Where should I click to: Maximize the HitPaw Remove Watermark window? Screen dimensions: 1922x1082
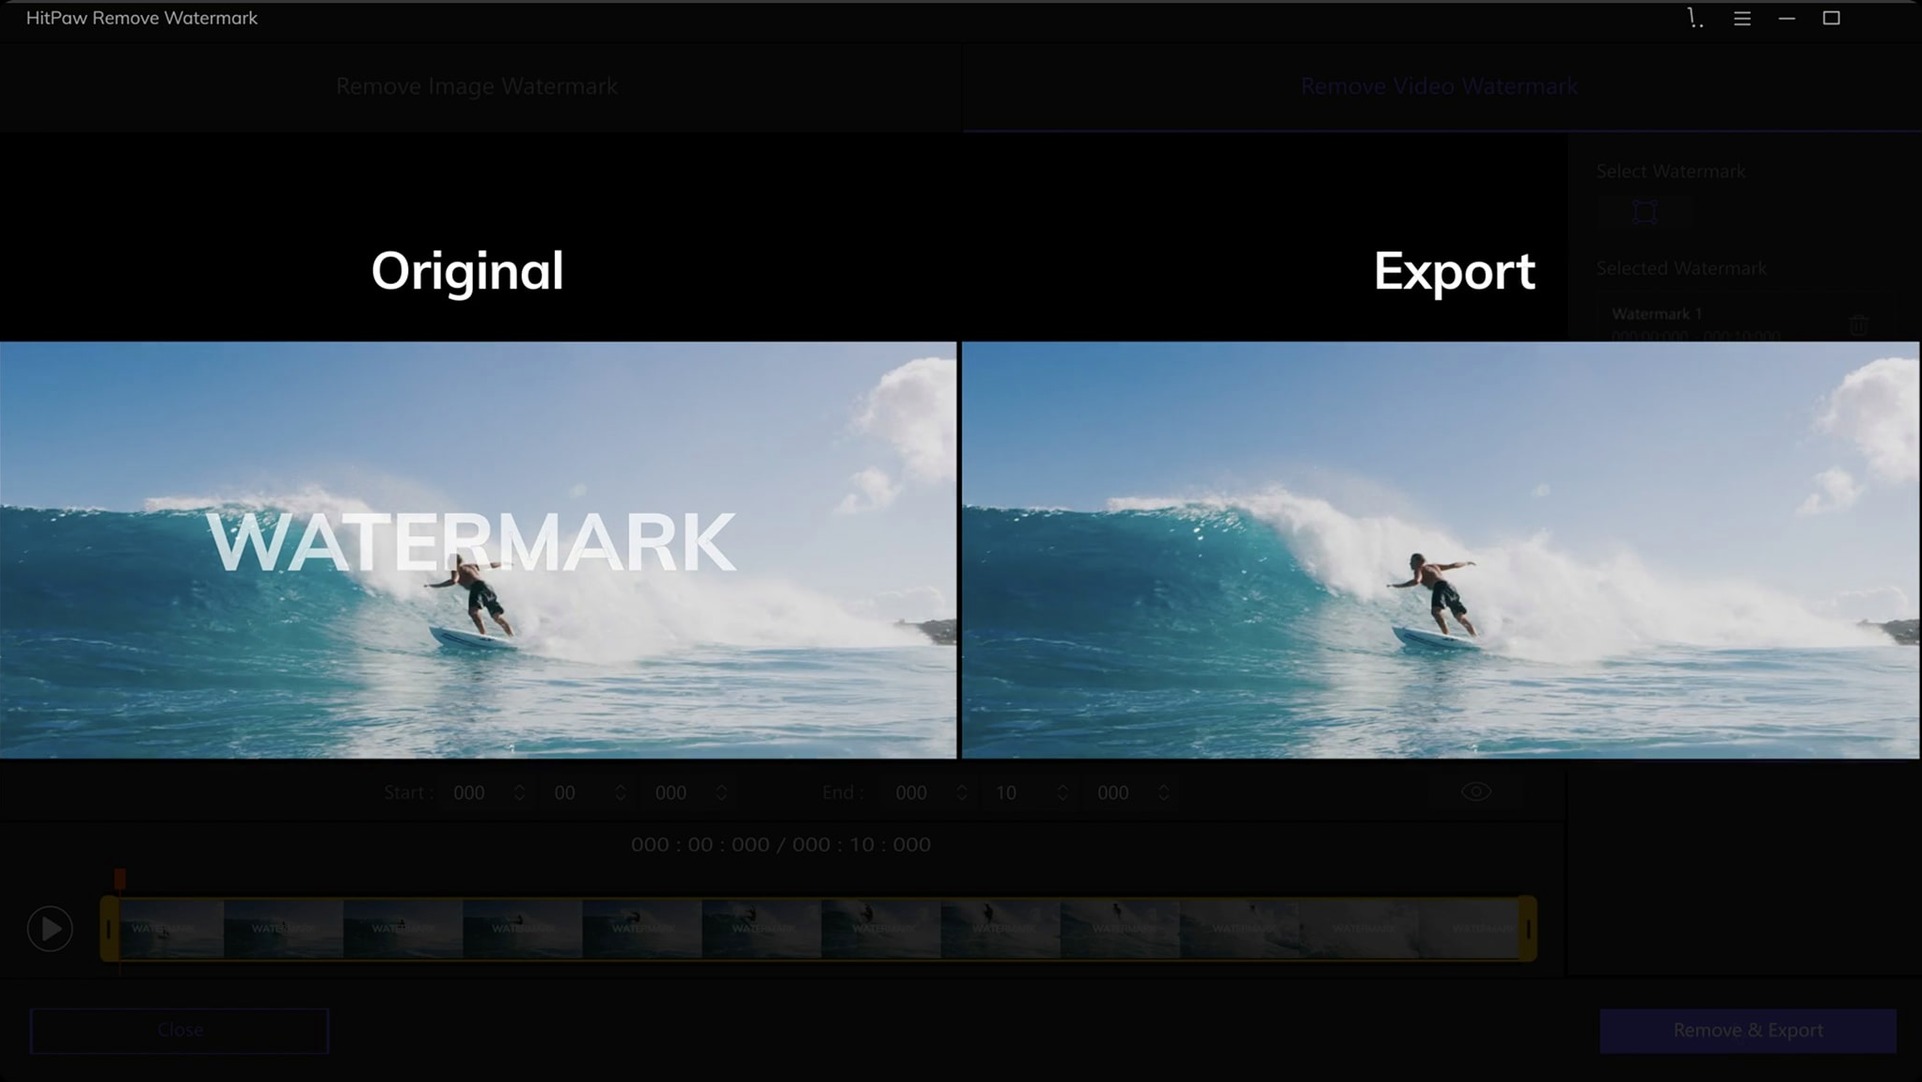(x=1831, y=18)
